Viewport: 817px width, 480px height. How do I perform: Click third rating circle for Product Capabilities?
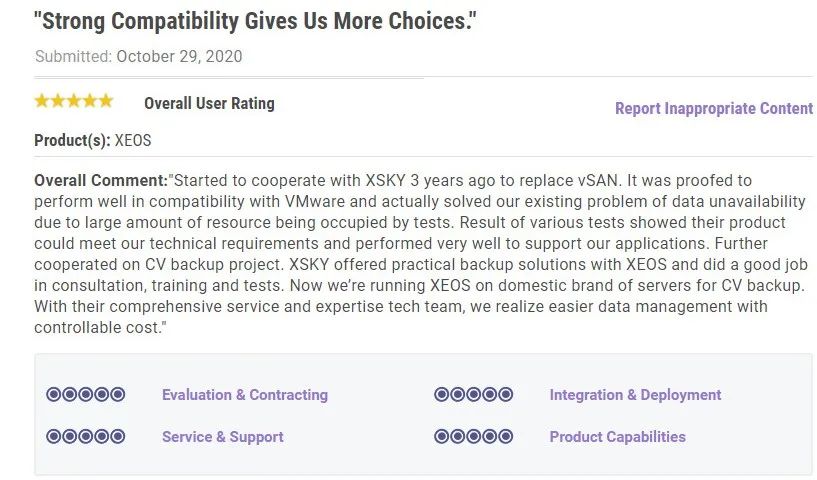click(x=474, y=436)
